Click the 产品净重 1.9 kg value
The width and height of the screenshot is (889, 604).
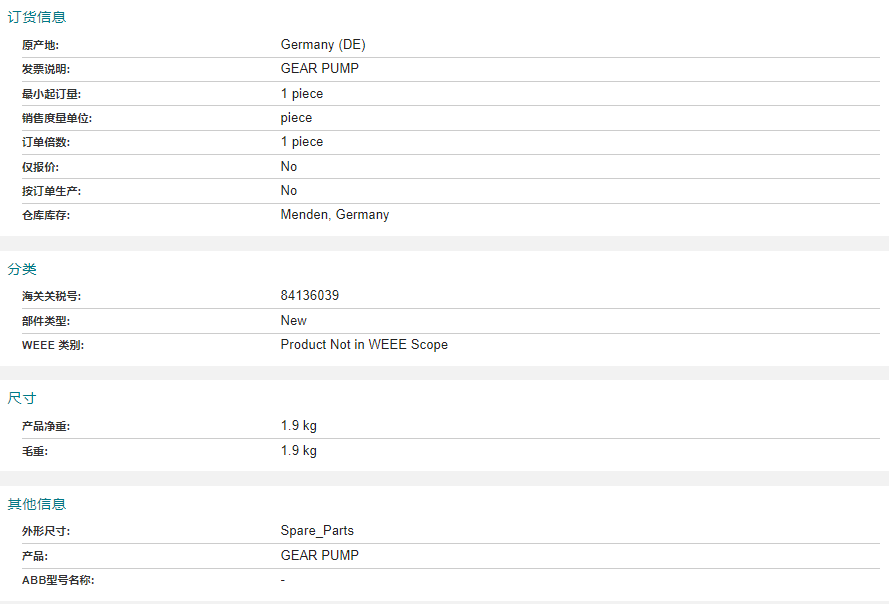tap(299, 426)
